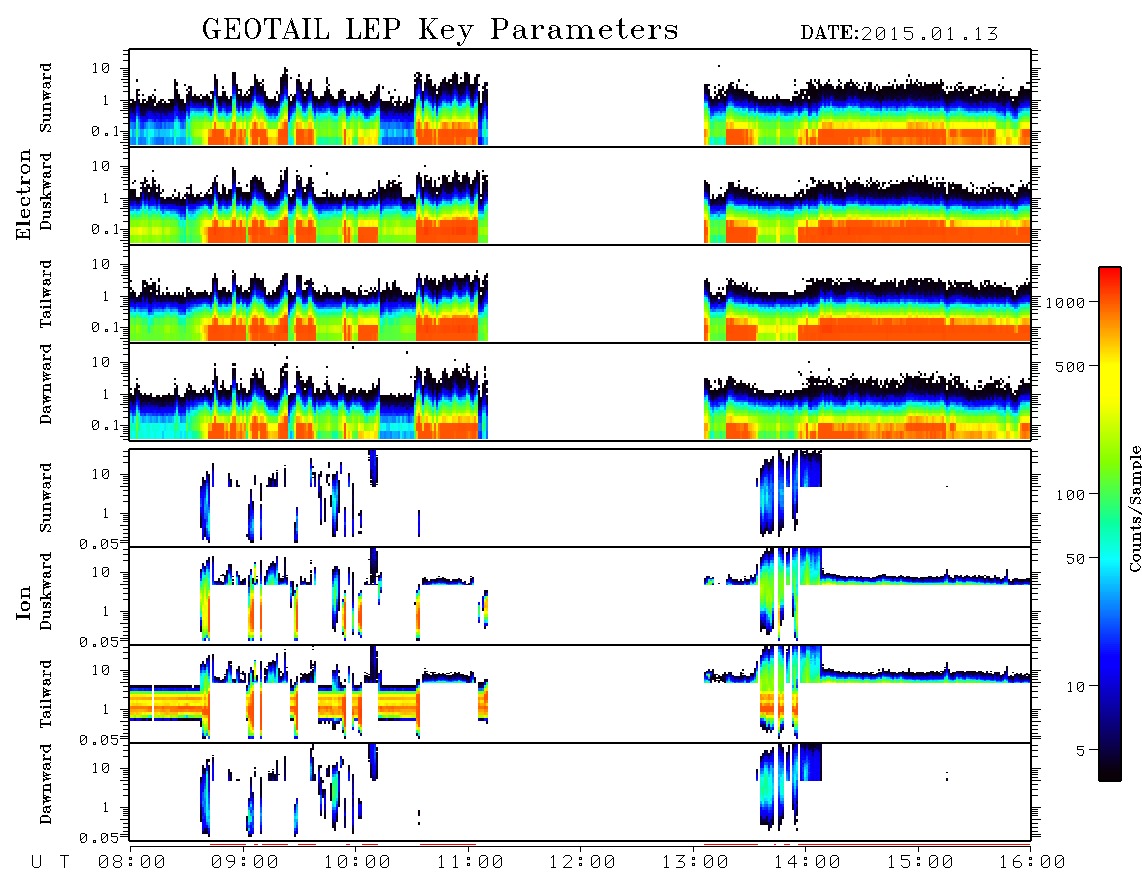Click the 50 color bar tick label
The width and height of the screenshot is (1142, 880).
click(1076, 559)
